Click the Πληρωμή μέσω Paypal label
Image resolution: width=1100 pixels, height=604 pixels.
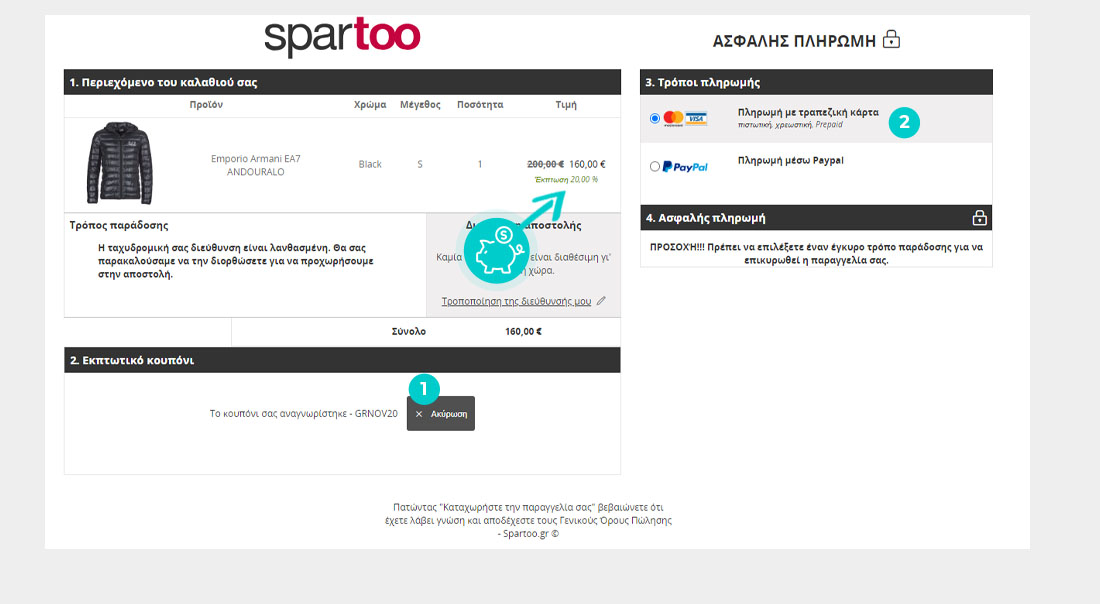pos(790,160)
